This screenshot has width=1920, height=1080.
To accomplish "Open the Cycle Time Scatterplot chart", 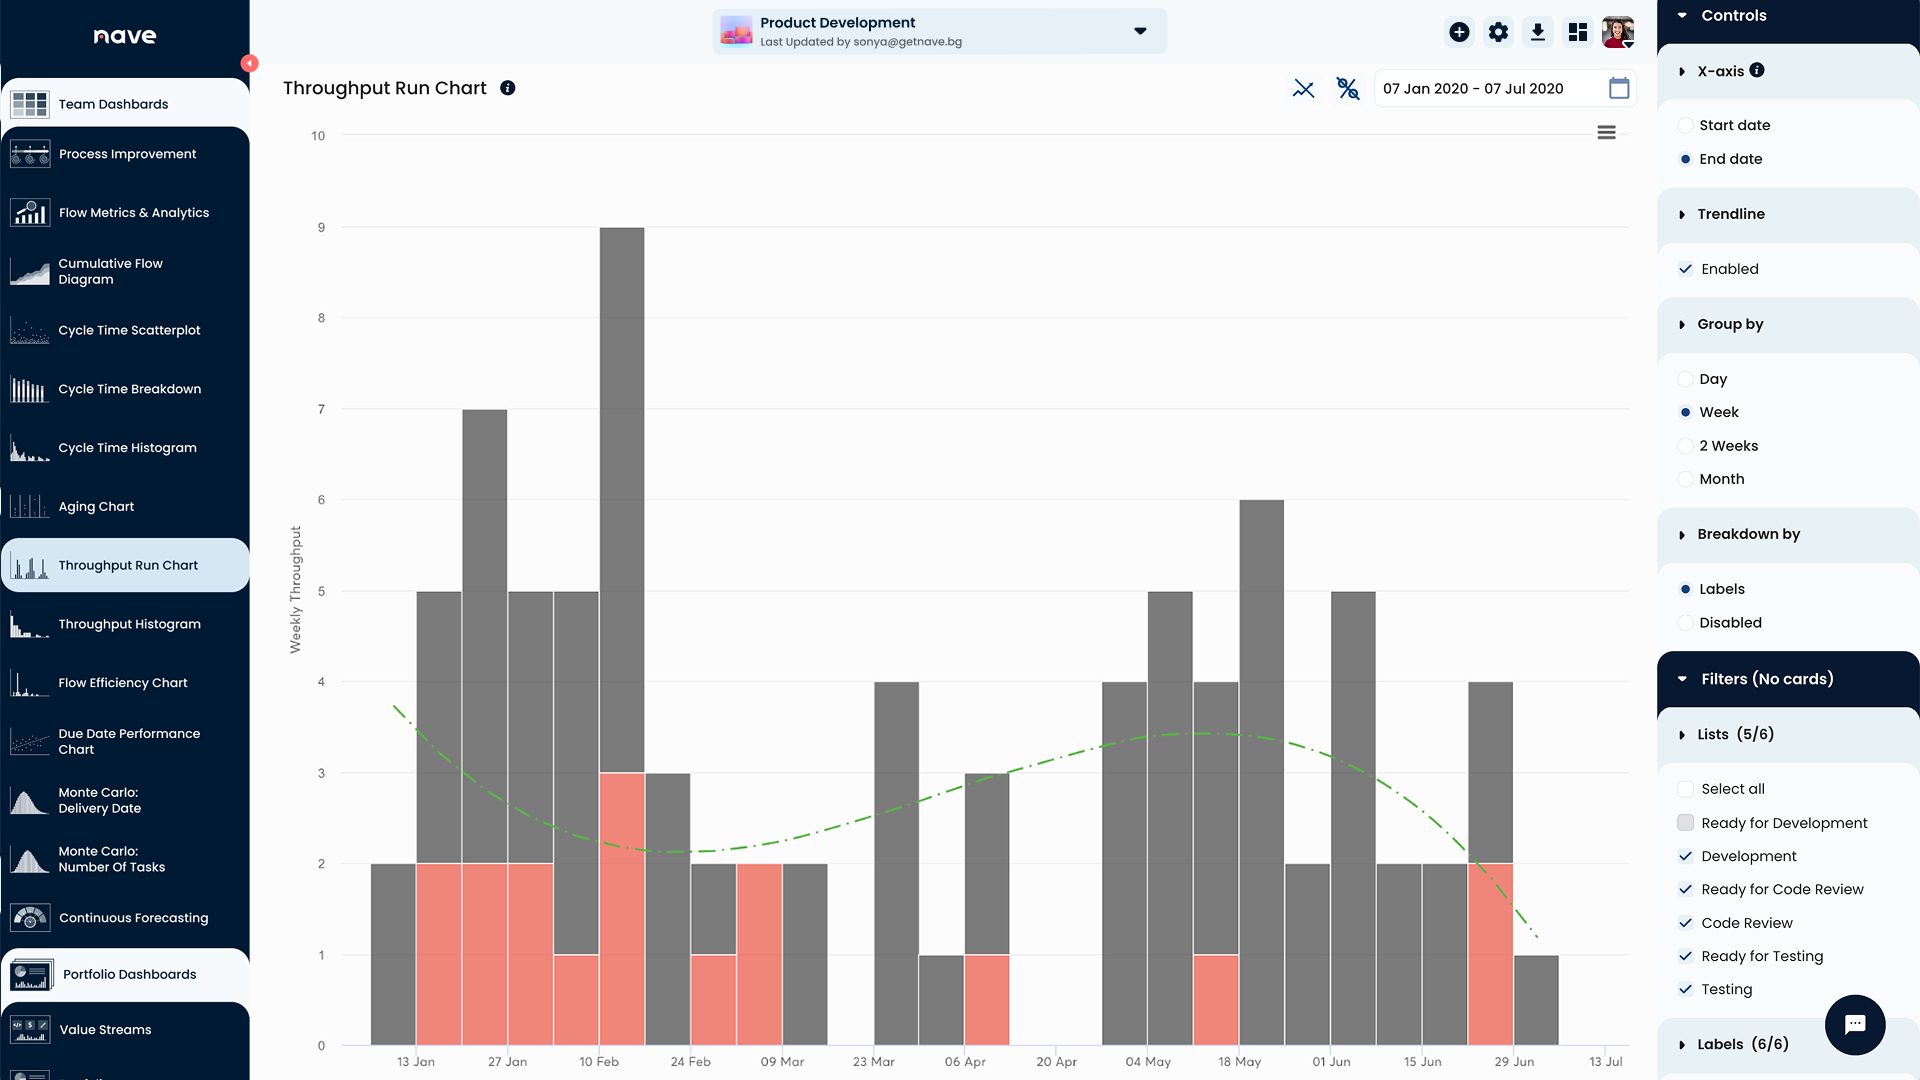I will click(128, 330).
